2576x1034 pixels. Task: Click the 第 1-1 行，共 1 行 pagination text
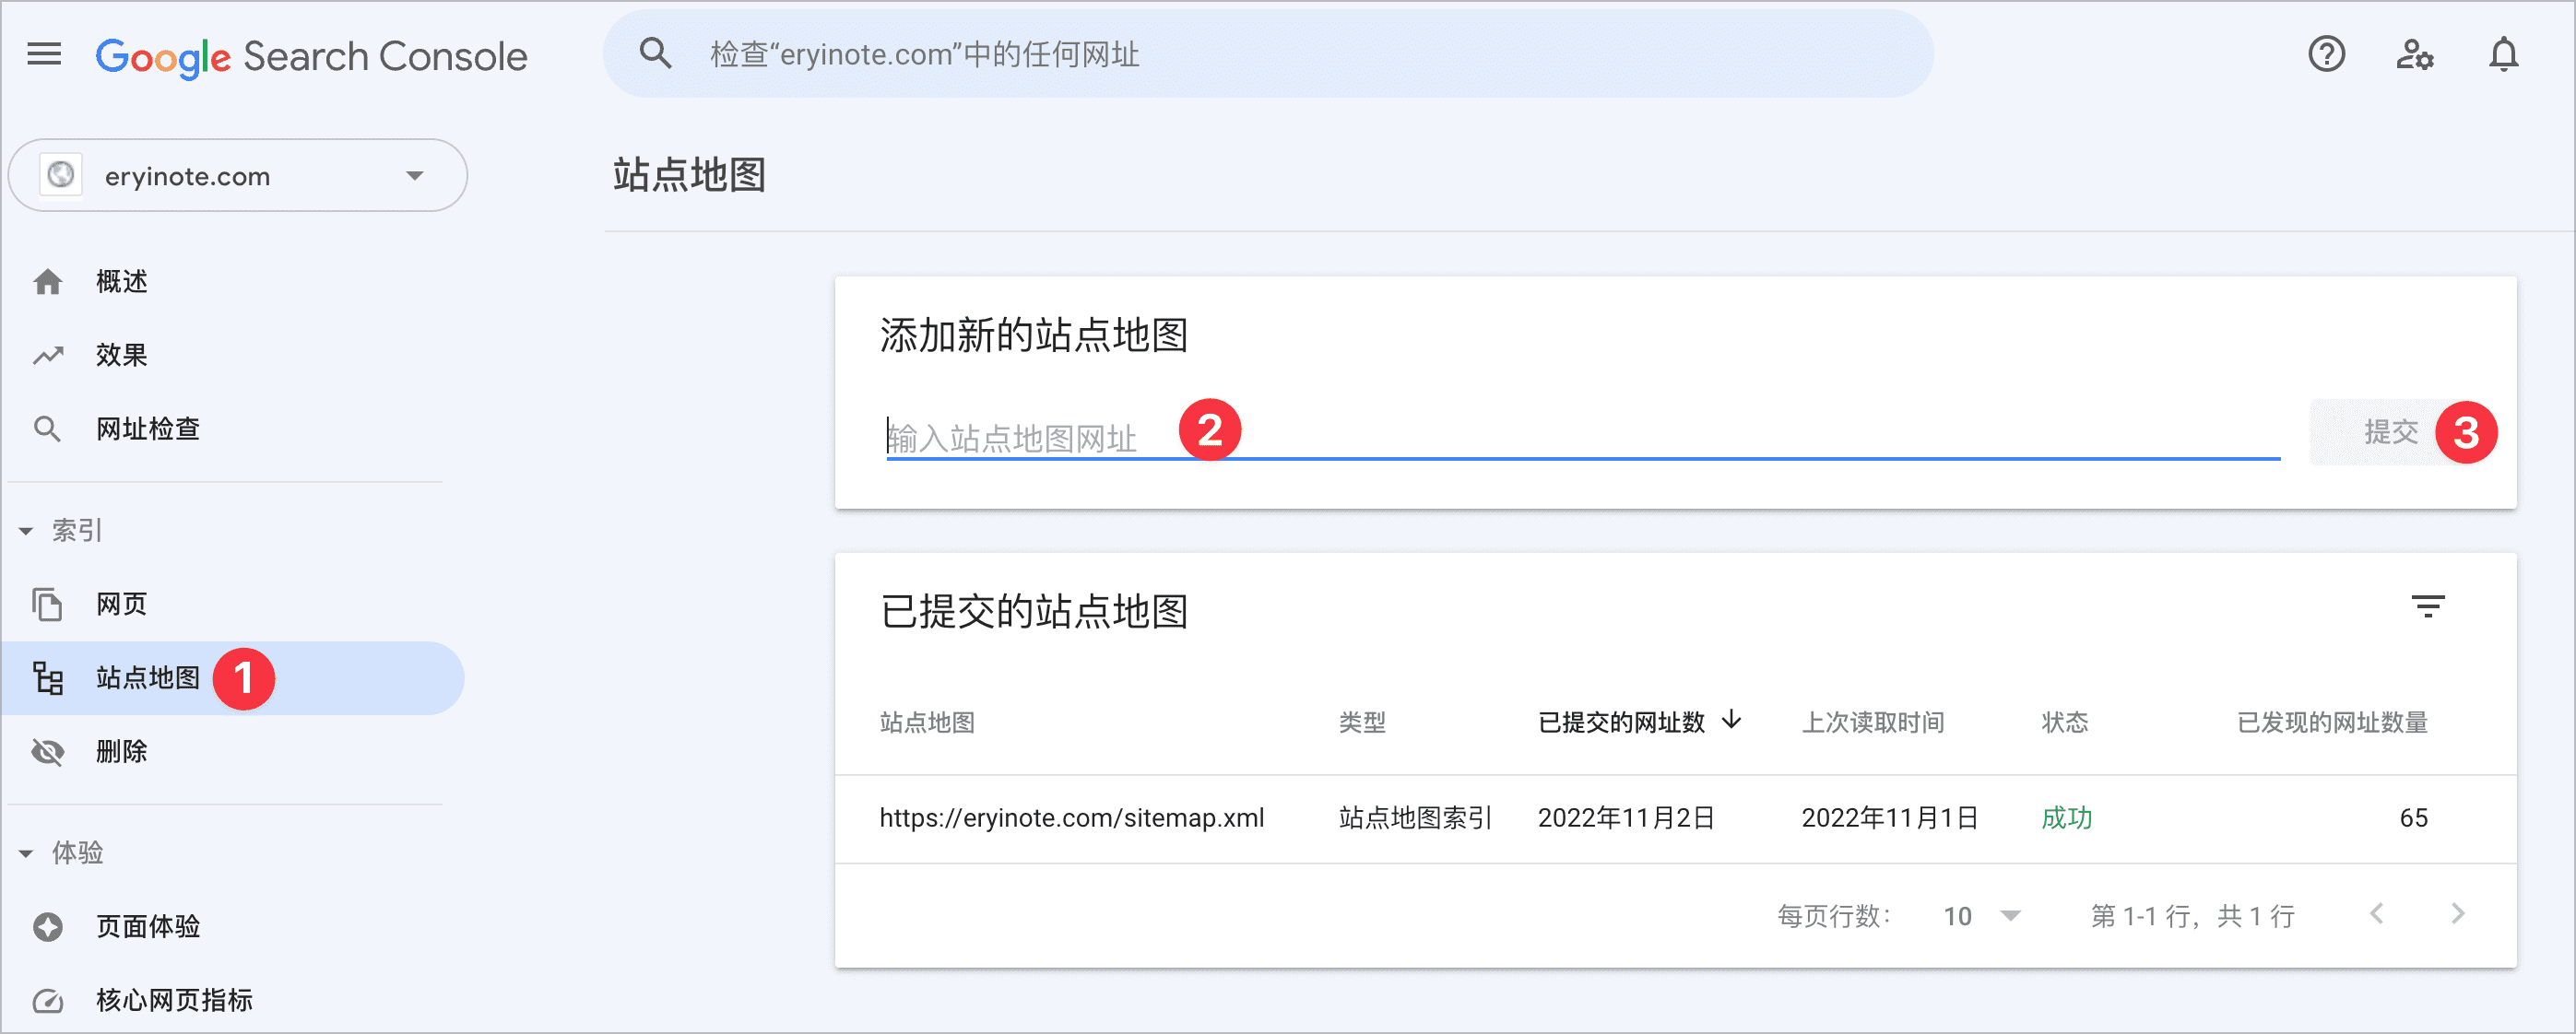(x=2192, y=916)
